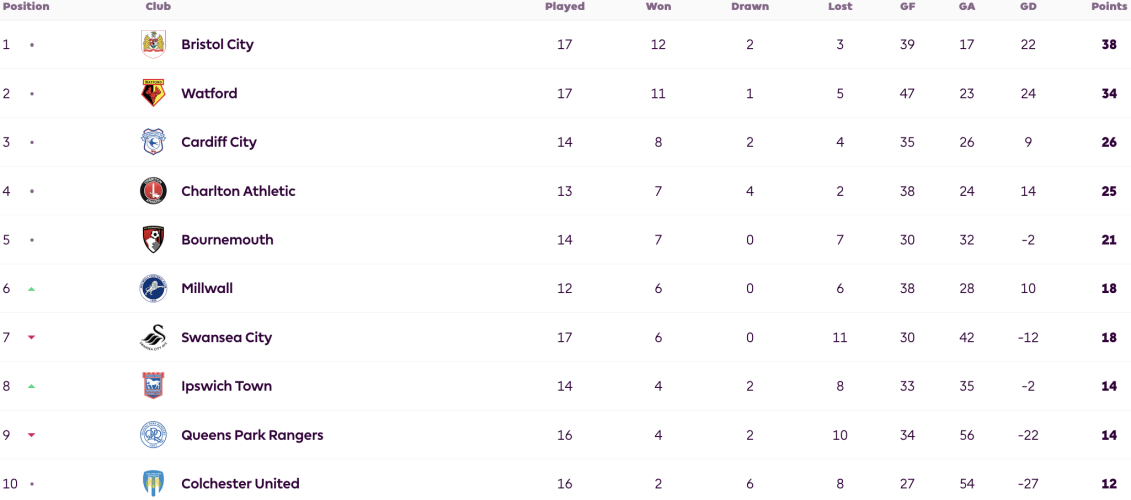Click the Ipswich Town crest
The height and width of the screenshot is (500, 1131).
click(x=153, y=386)
